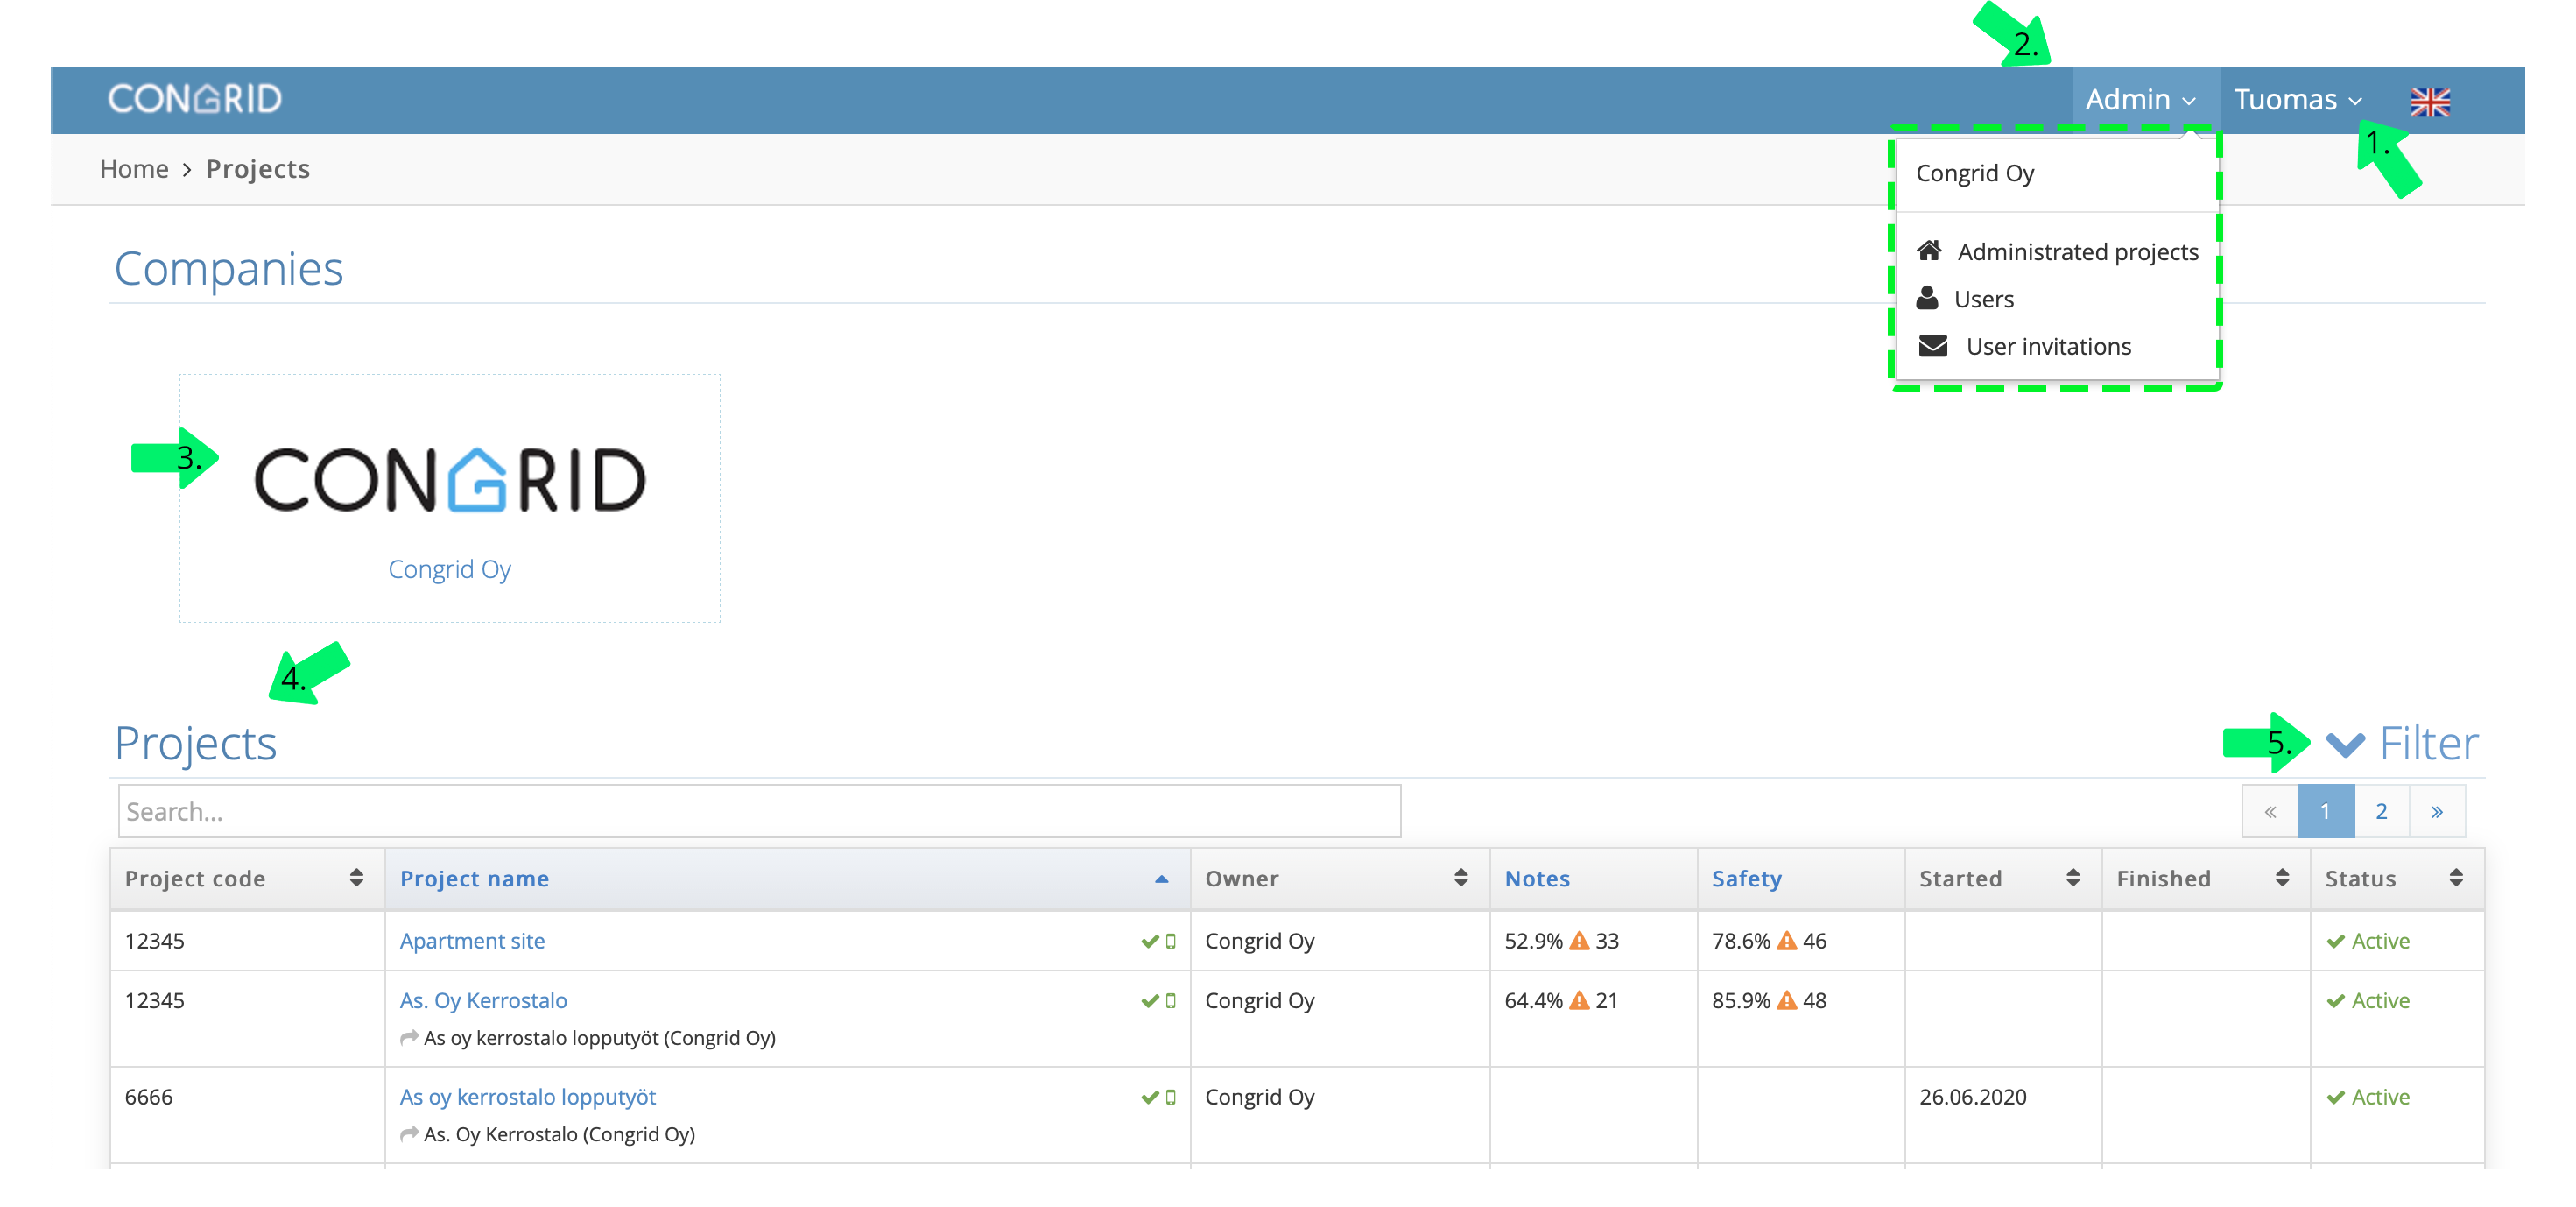Screen dimensions: 2576x1207
Task: Sort by Project code column
Action: [246, 878]
